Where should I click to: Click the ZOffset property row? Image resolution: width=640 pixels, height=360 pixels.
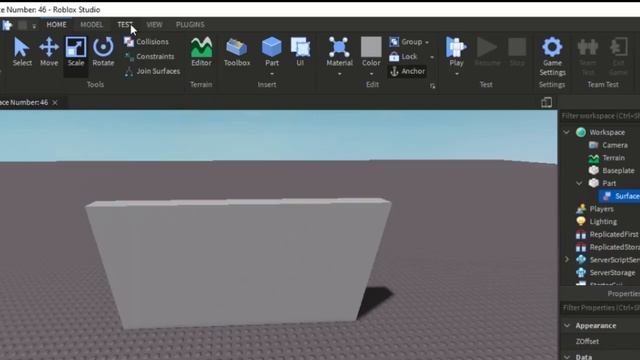(600, 341)
